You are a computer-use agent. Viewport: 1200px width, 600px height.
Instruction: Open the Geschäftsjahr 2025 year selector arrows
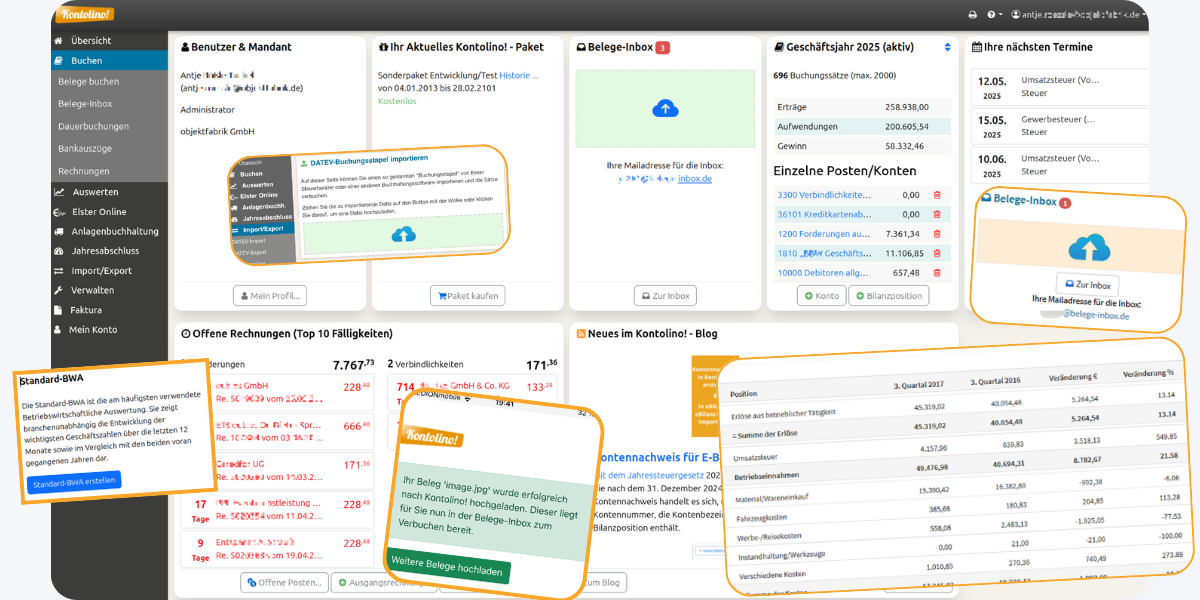tap(948, 47)
